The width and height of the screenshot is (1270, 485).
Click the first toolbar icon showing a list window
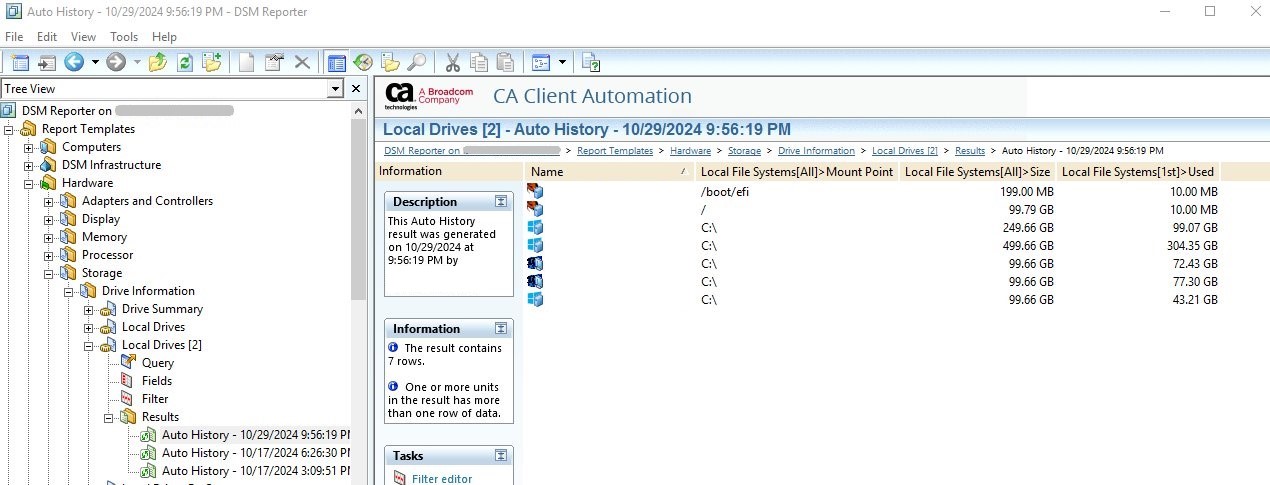(21, 62)
